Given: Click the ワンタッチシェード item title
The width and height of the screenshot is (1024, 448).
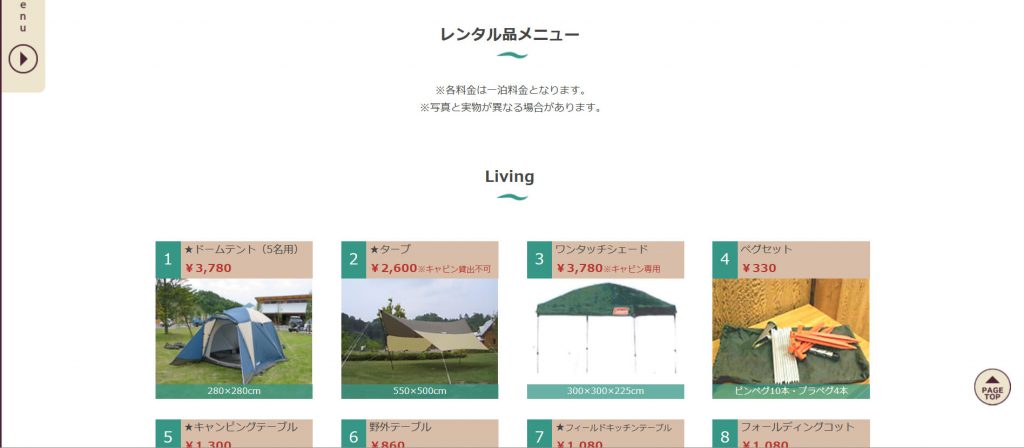Looking at the screenshot, I should 601,249.
